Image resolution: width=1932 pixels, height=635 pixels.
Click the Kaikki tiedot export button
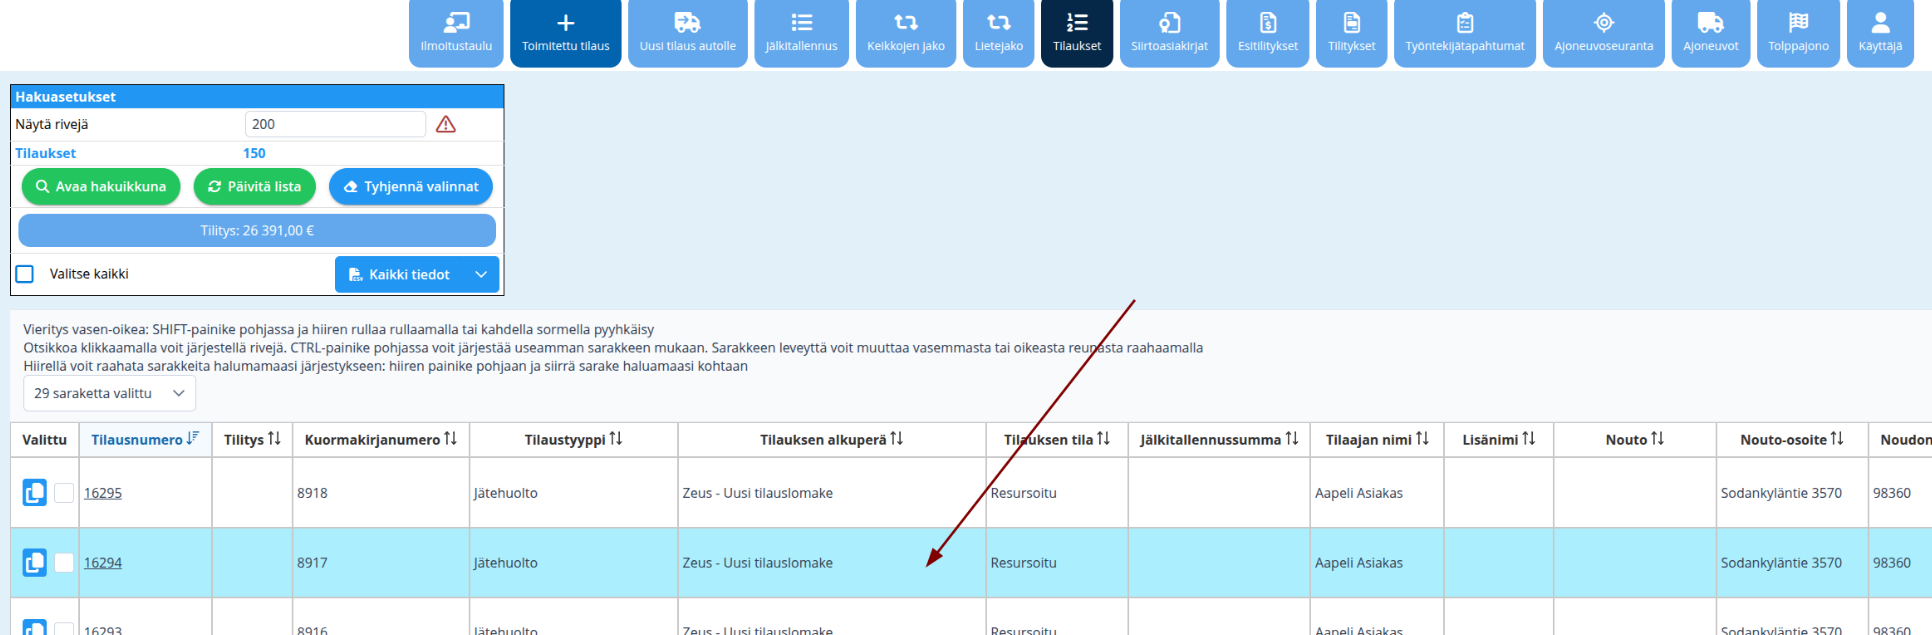[x=400, y=275]
